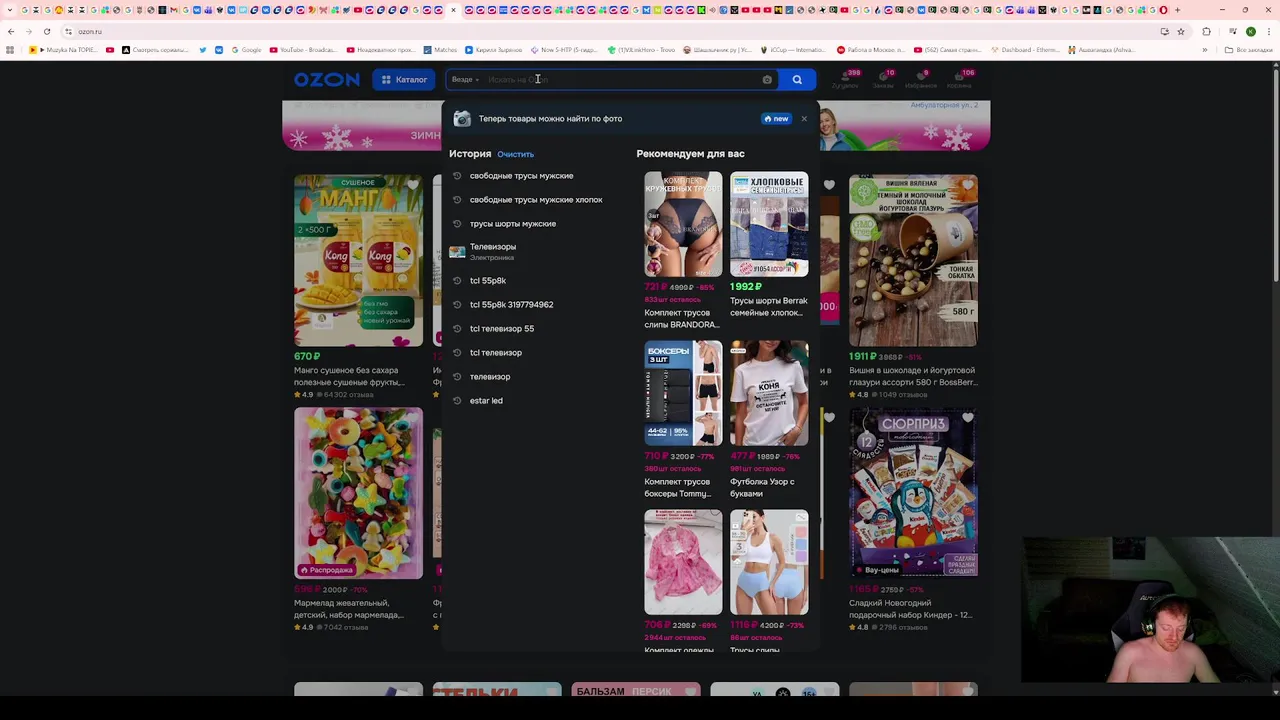This screenshot has width=1280, height=720.
Task: Click the OZON logo
Action: (326, 80)
